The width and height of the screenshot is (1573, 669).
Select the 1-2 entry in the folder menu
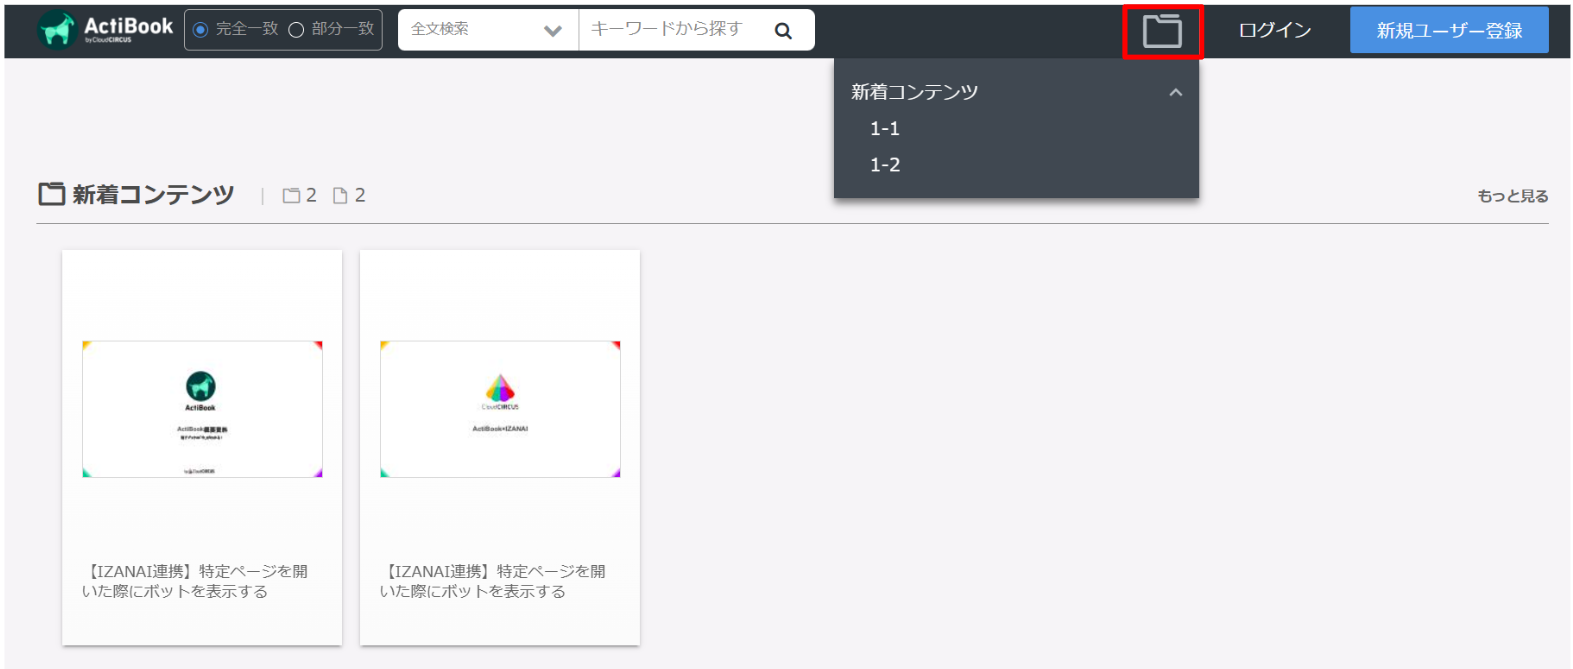tap(885, 165)
